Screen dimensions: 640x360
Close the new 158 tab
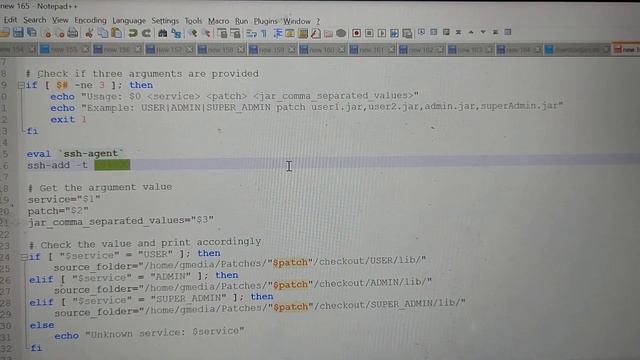[241, 50]
